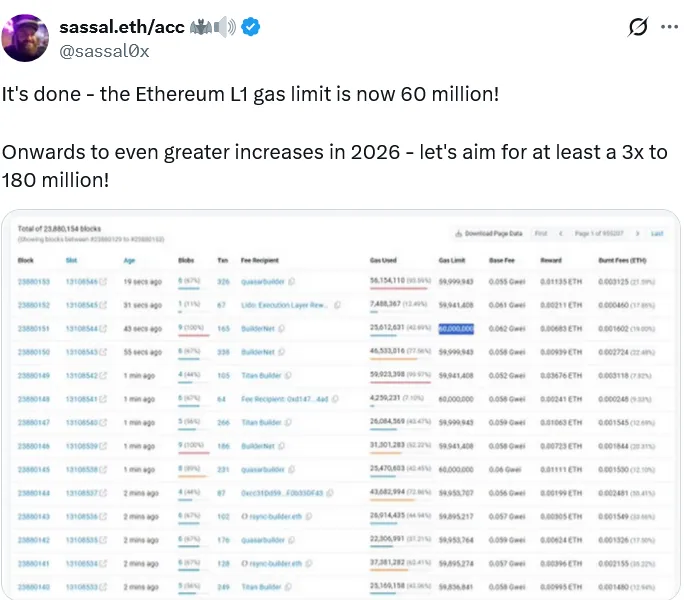Click Download Page Data in the screenshot
This screenshot has height=600, width=684.
tap(489, 233)
